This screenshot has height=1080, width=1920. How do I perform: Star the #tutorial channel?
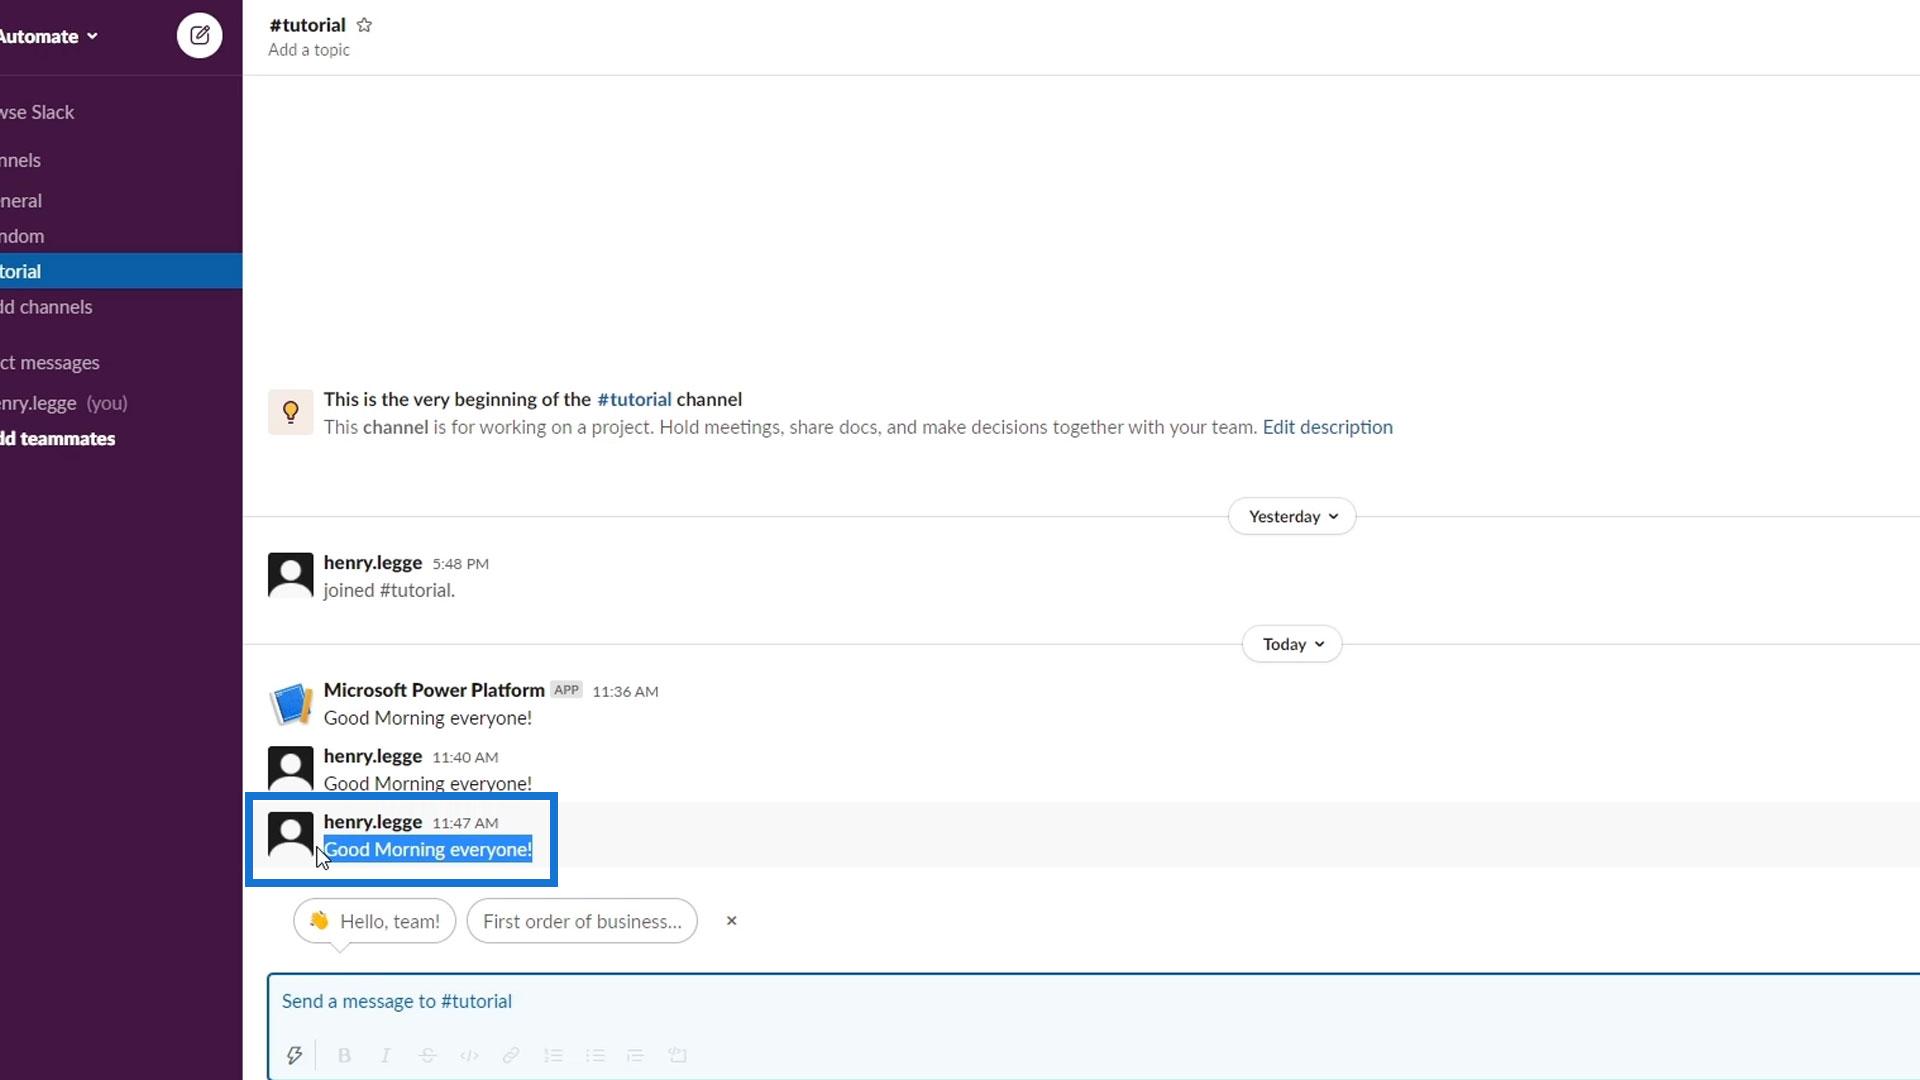pos(364,25)
